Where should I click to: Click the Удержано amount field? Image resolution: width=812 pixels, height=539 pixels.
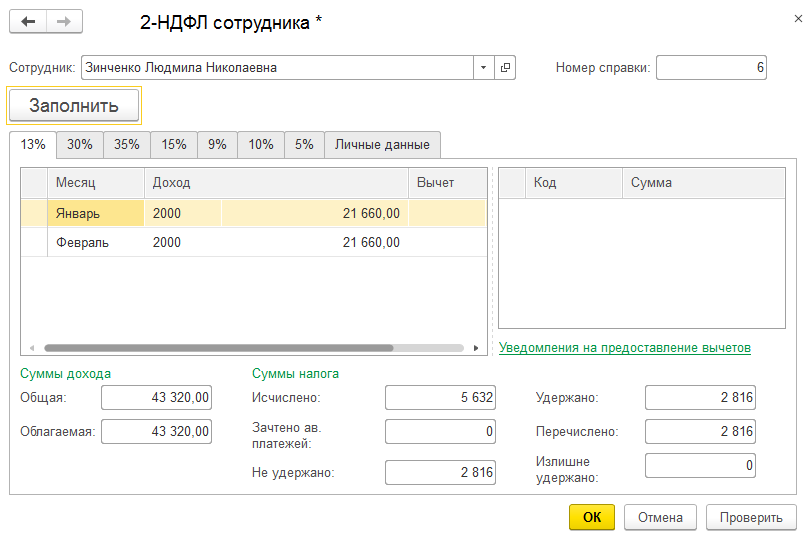[699, 398]
